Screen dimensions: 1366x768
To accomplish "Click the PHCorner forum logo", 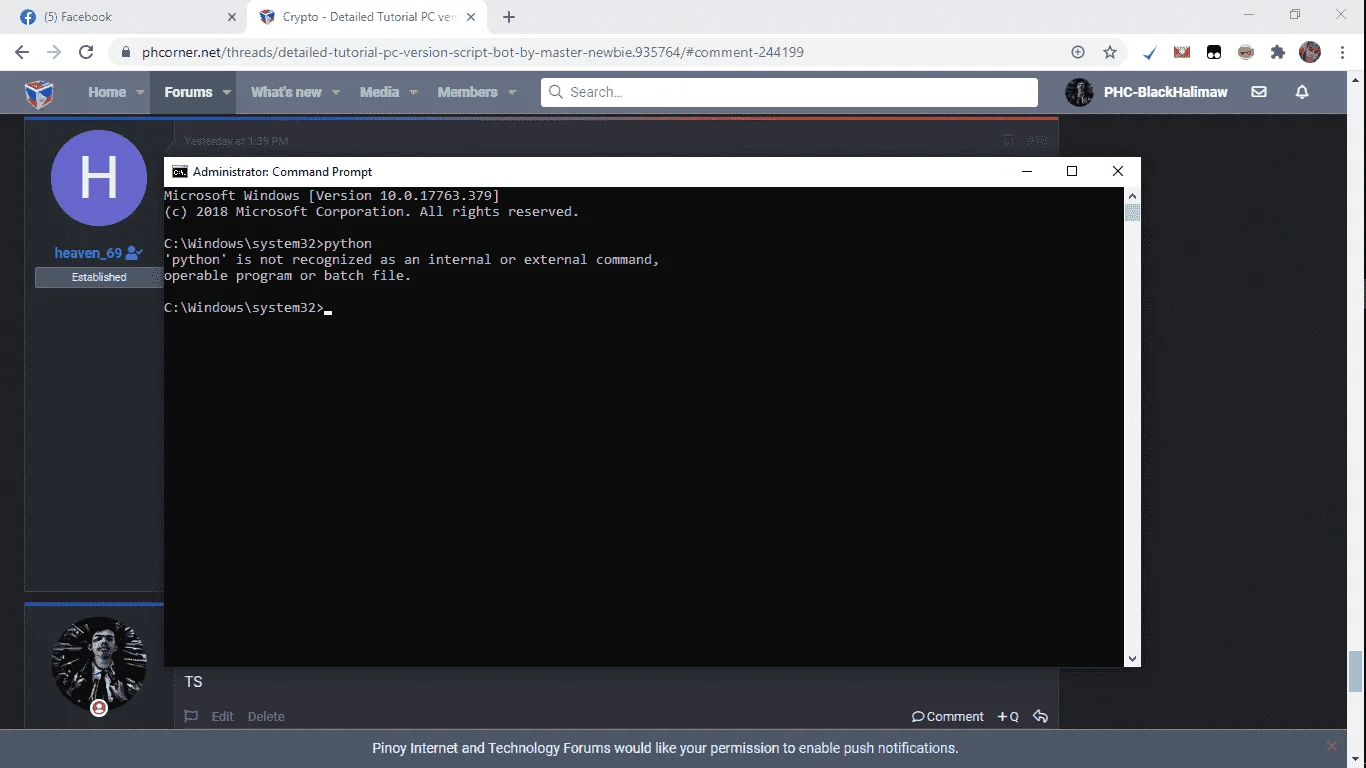I will tap(39, 93).
